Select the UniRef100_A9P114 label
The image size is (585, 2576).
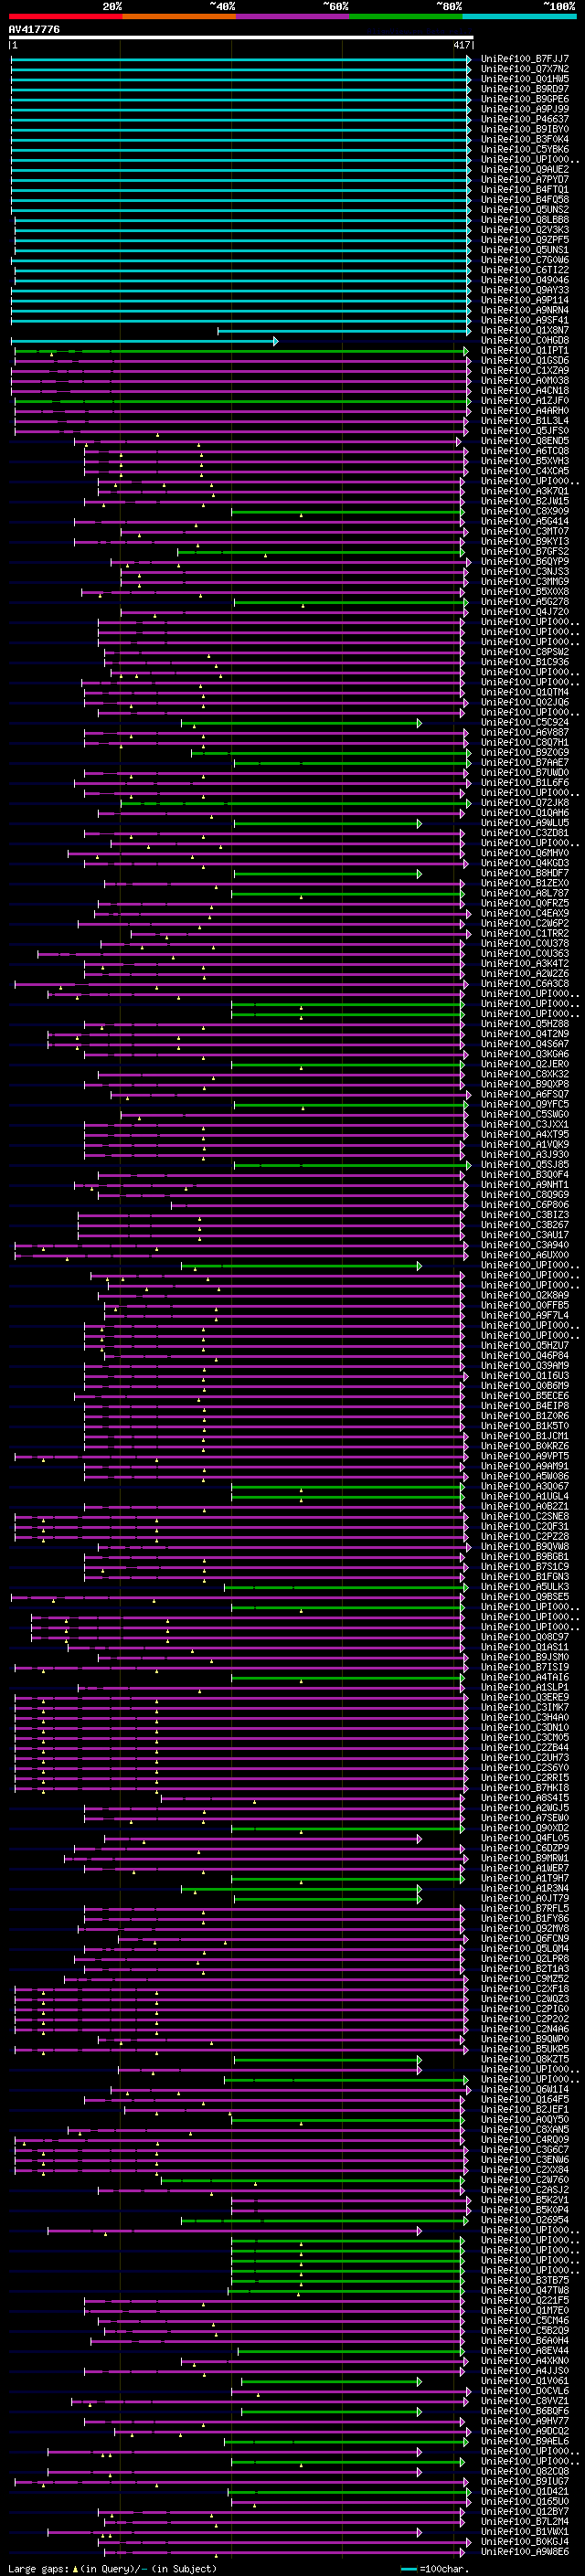pyautogui.click(x=524, y=300)
